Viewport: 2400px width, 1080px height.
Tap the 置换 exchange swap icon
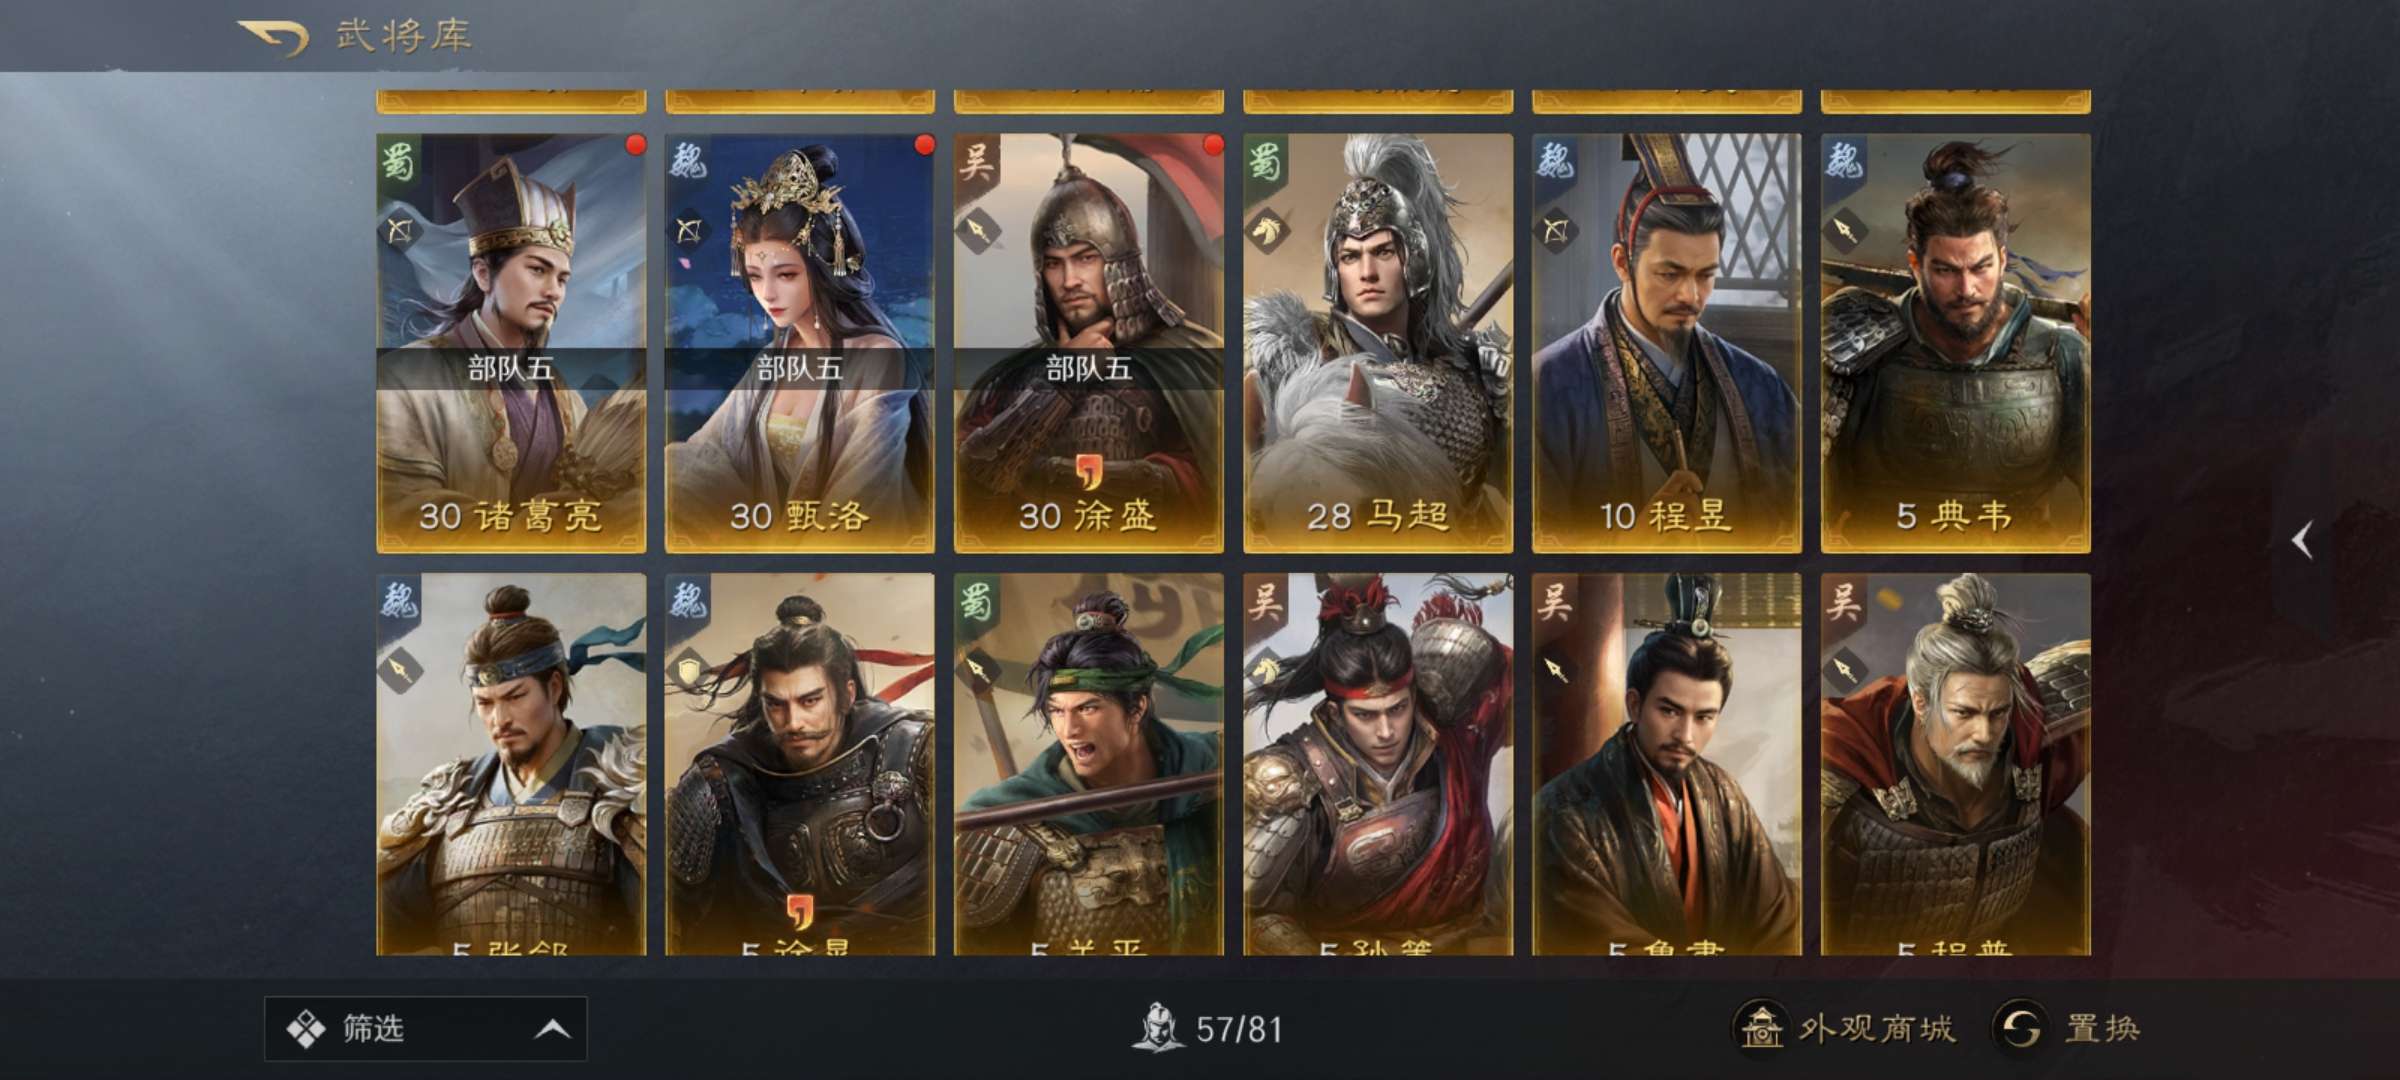2020,1027
